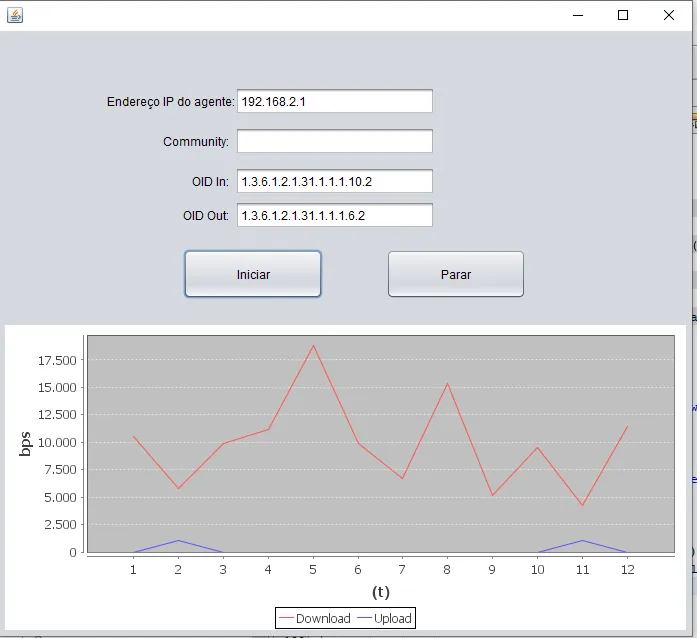Close the application window
Viewport: 697px width, 638px height.
point(669,16)
